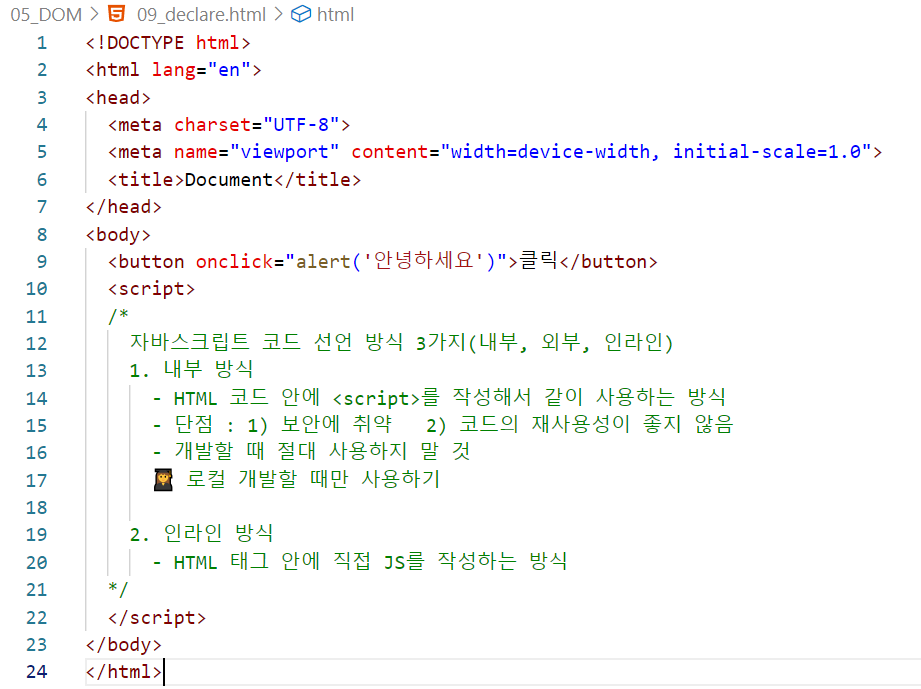The height and width of the screenshot is (689, 921).
Task: Click the alert('안녕하세요') string
Action: (x=396, y=261)
